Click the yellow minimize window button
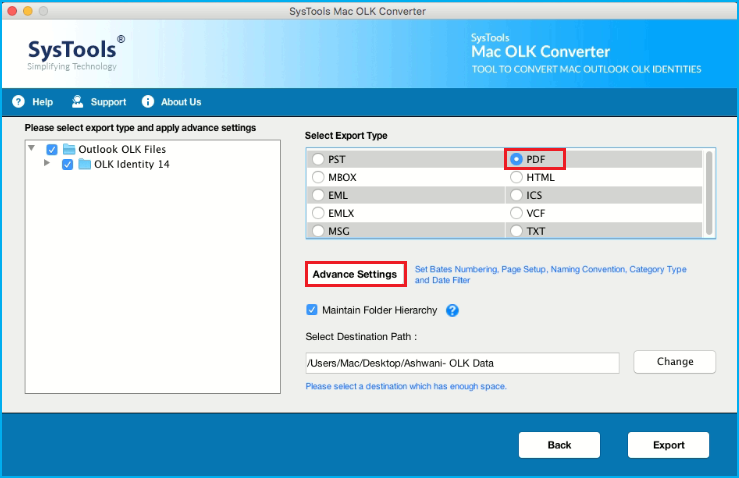 [28, 11]
